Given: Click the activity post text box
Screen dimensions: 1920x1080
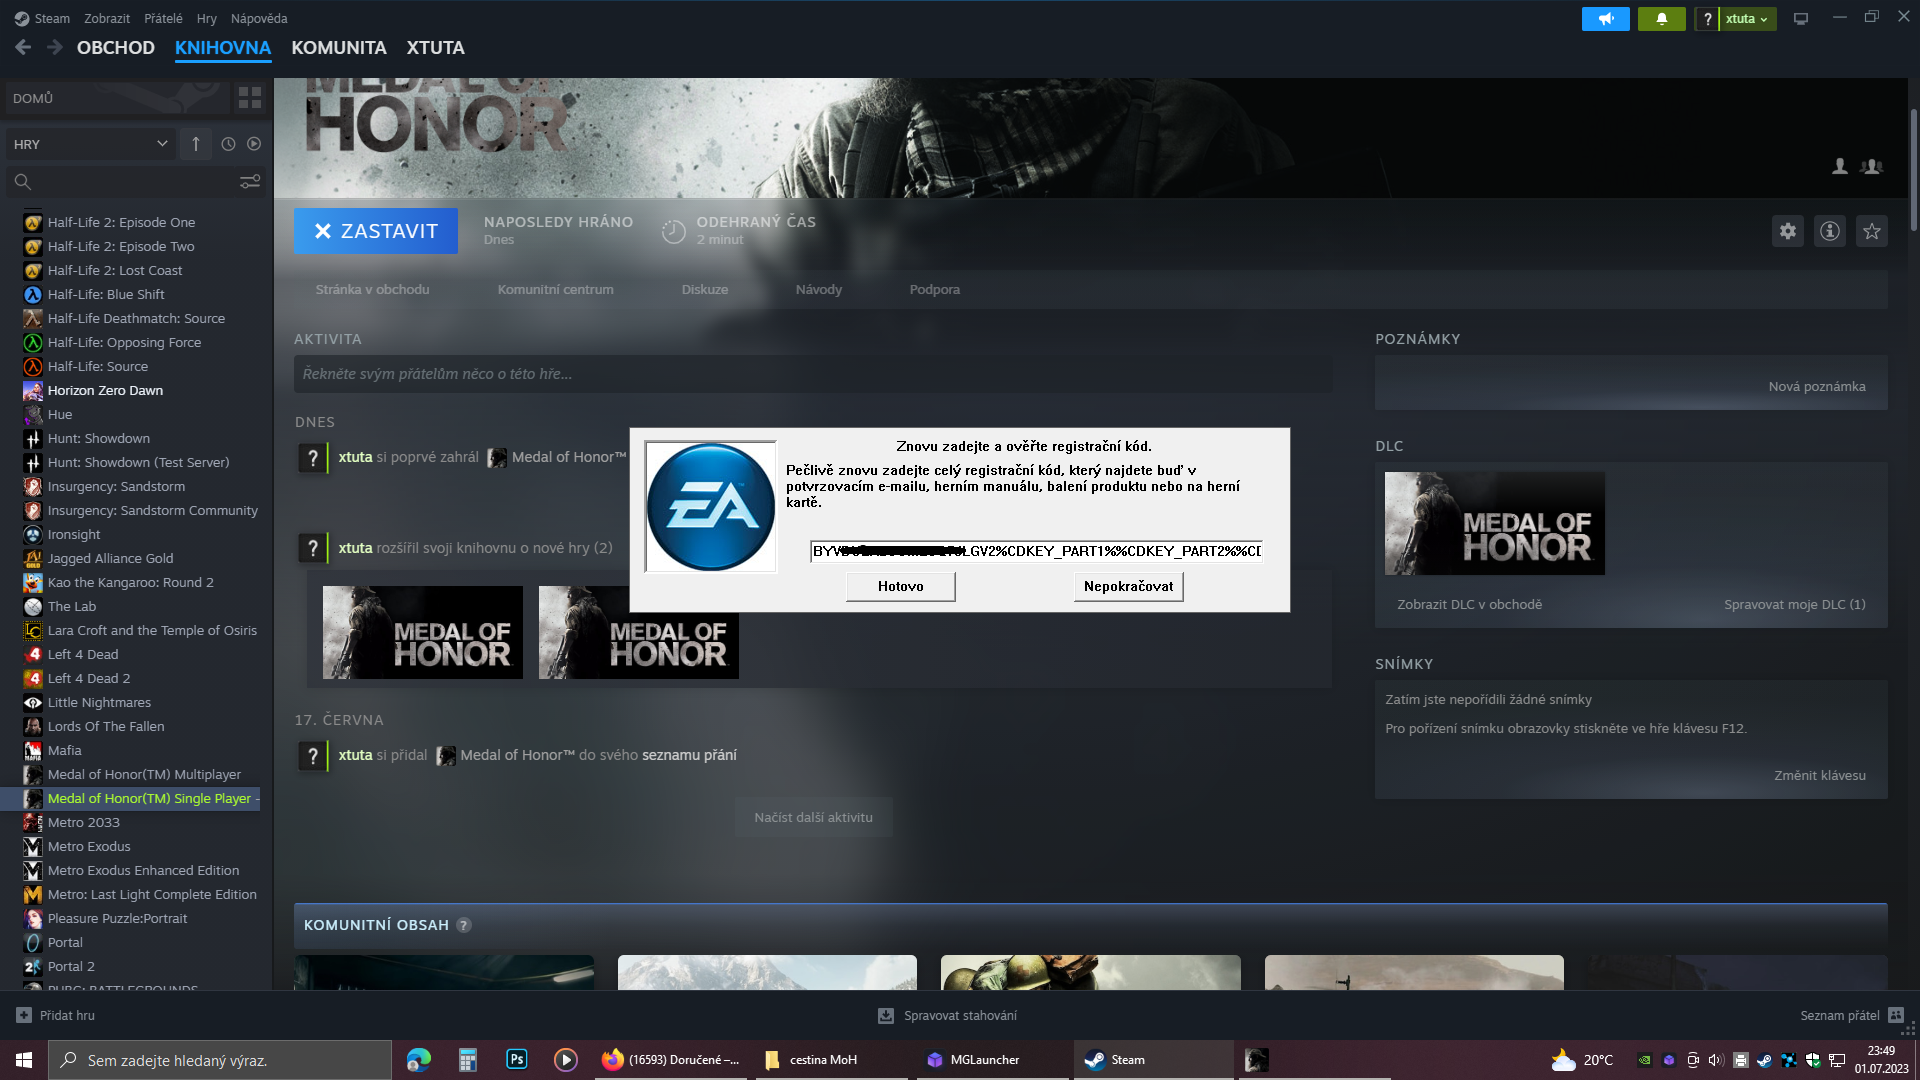Looking at the screenshot, I should [812, 374].
